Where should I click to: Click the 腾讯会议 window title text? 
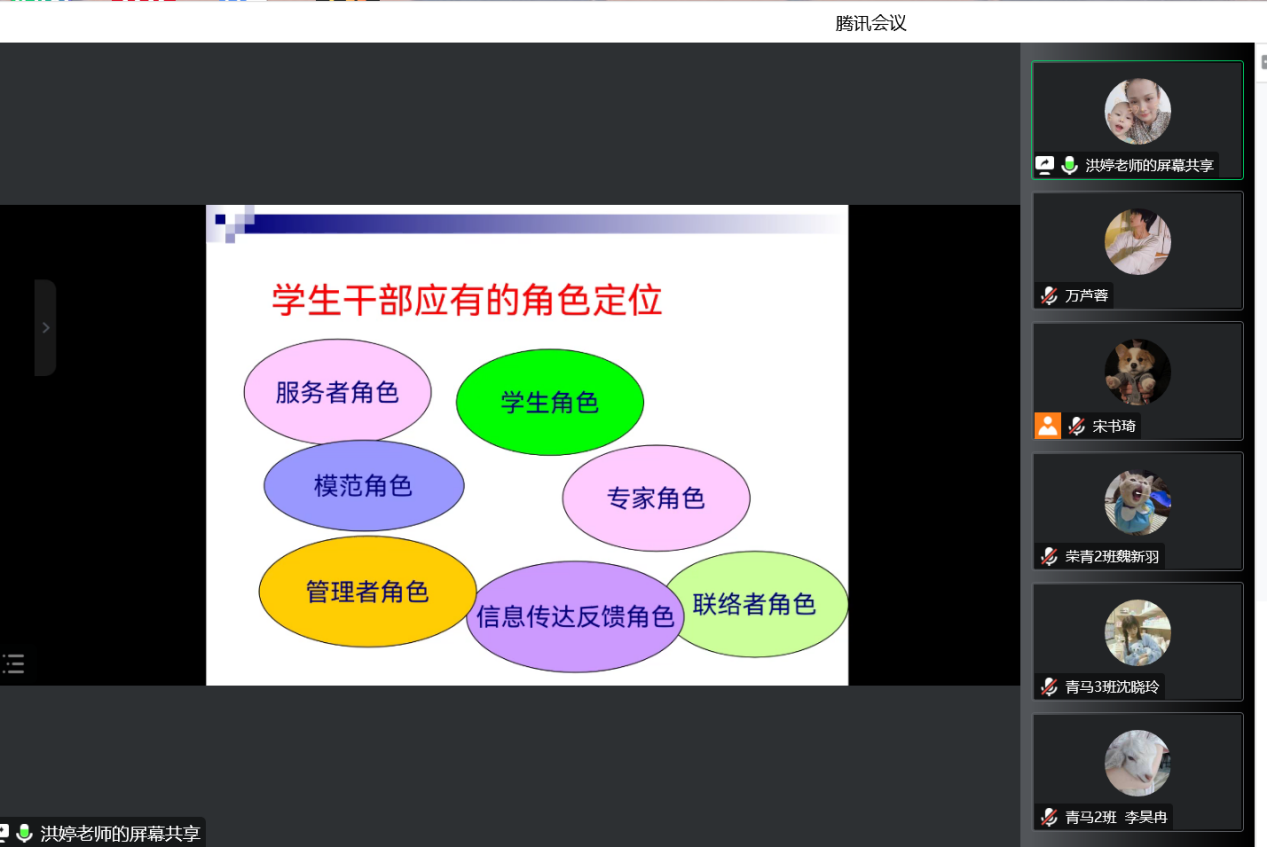pyautogui.click(x=870, y=23)
